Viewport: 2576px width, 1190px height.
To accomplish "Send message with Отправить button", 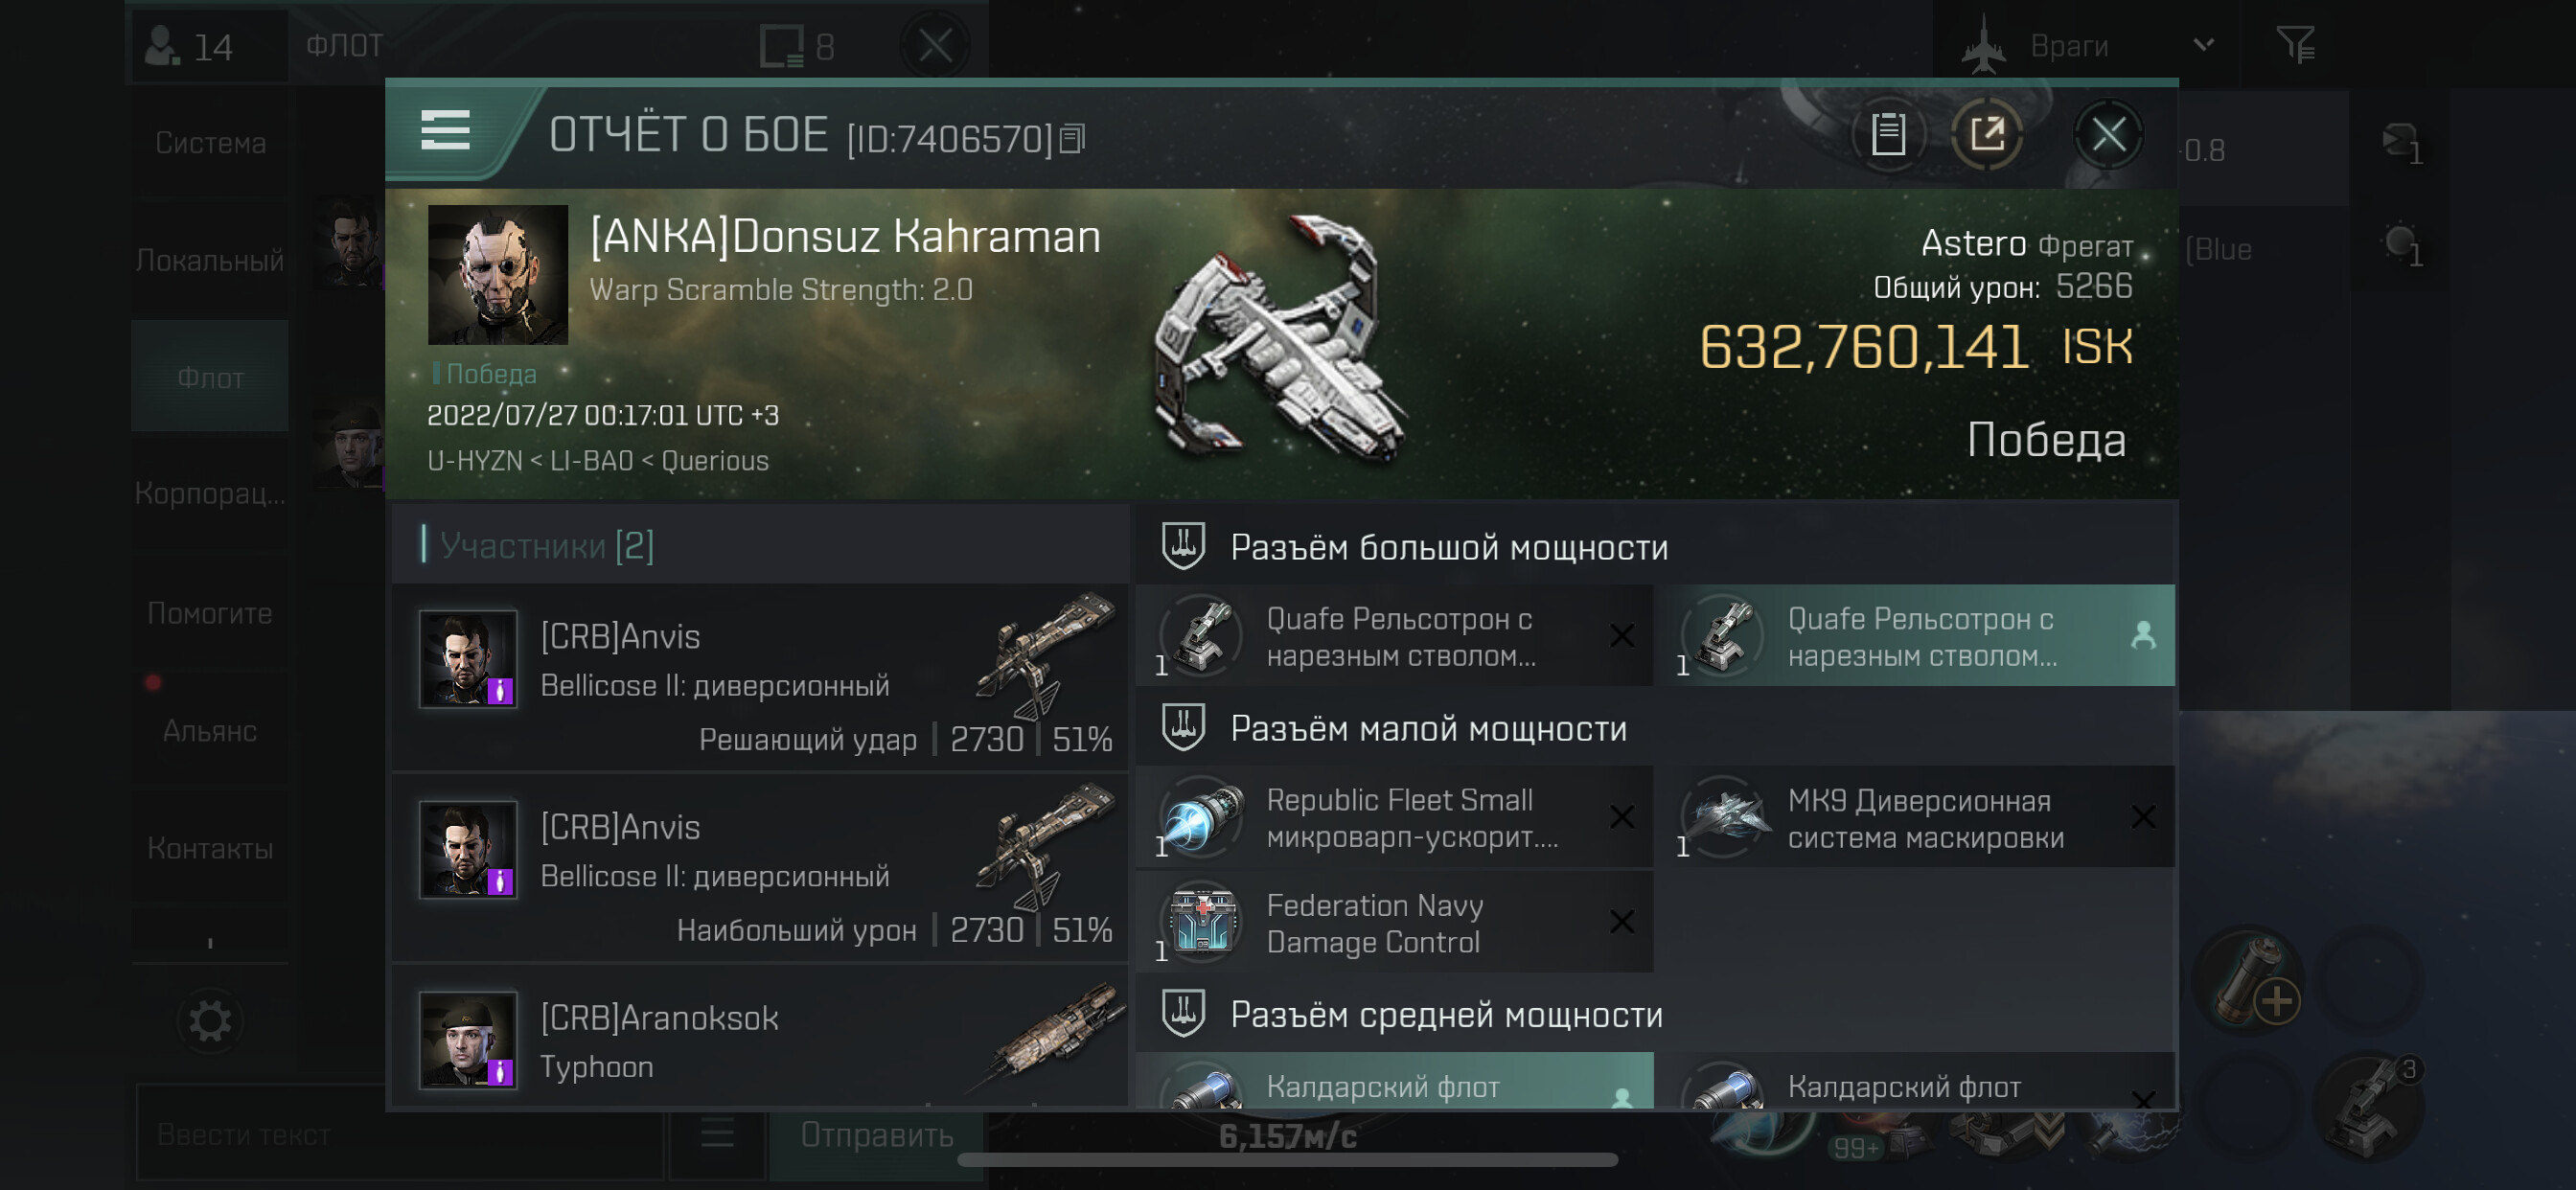I will tap(876, 1135).
